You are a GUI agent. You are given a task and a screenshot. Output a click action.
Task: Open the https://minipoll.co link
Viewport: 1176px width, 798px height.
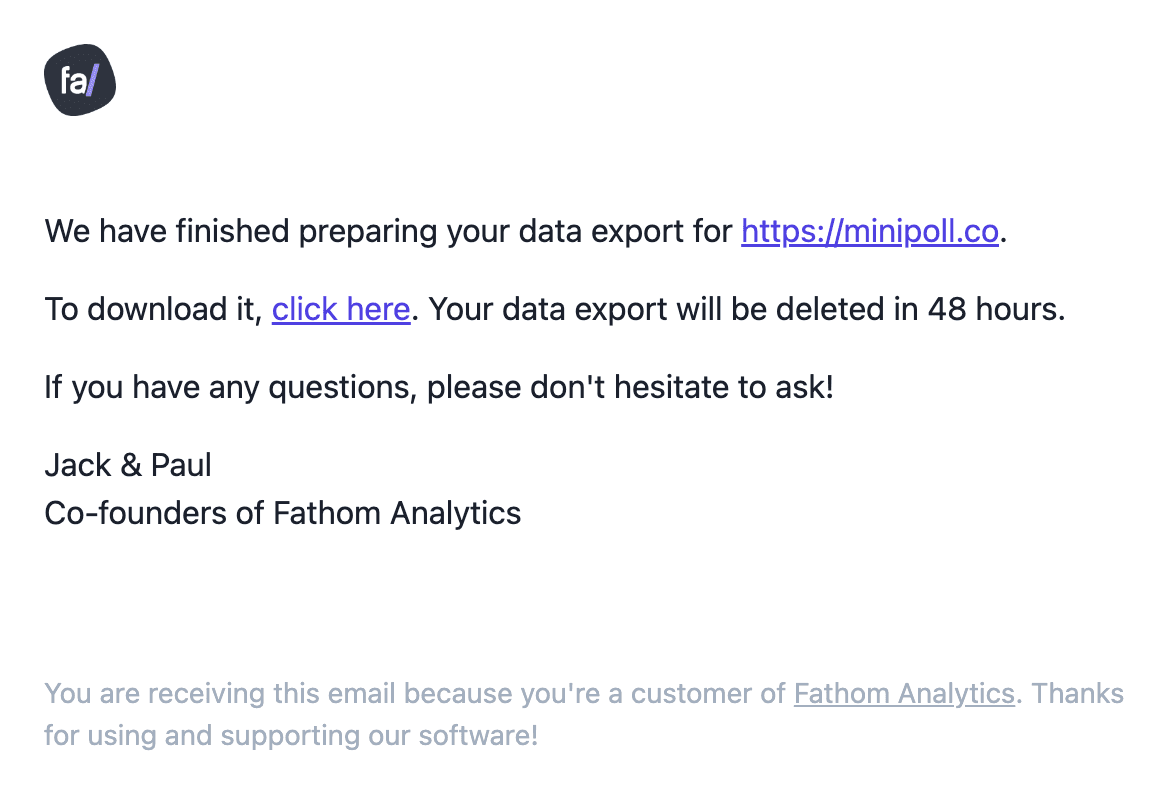click(870, 231)
